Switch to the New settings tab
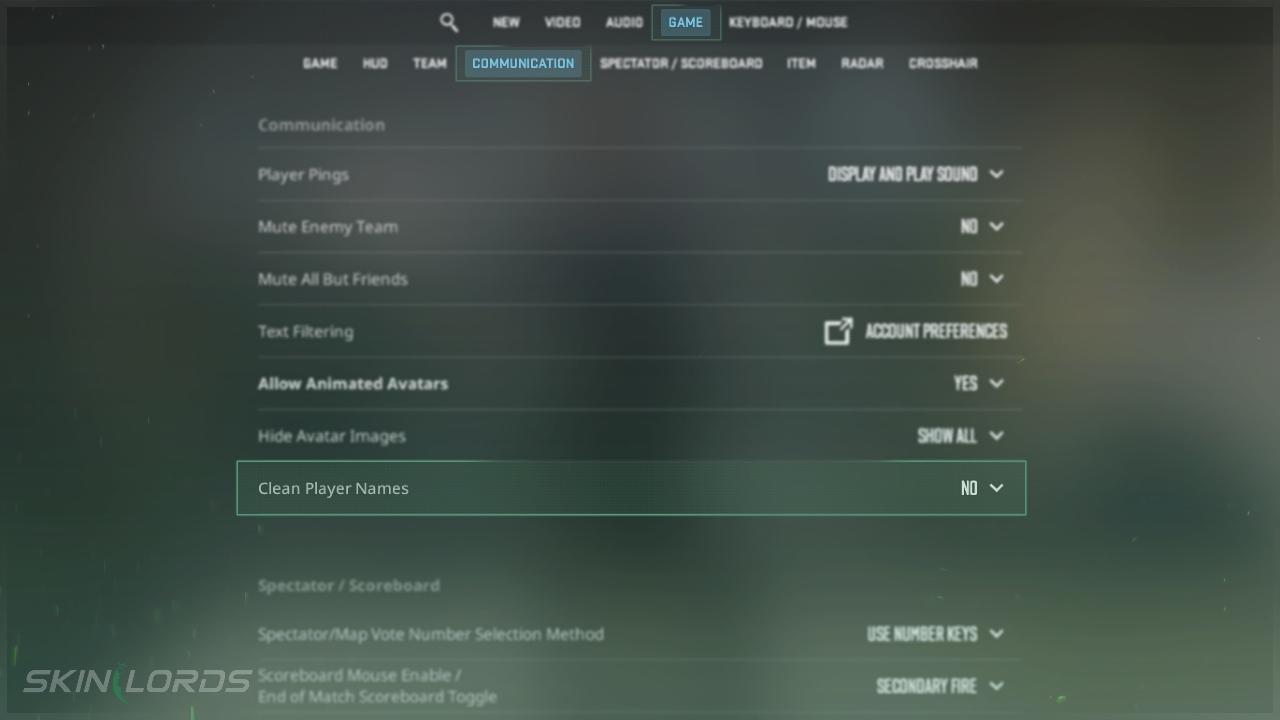This screenshot has width=1280, height=720. [x=506, y=22]
